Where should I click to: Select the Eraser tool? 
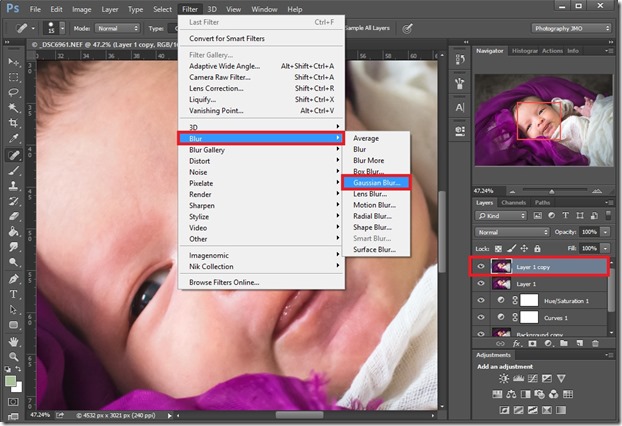coord(13,217)
